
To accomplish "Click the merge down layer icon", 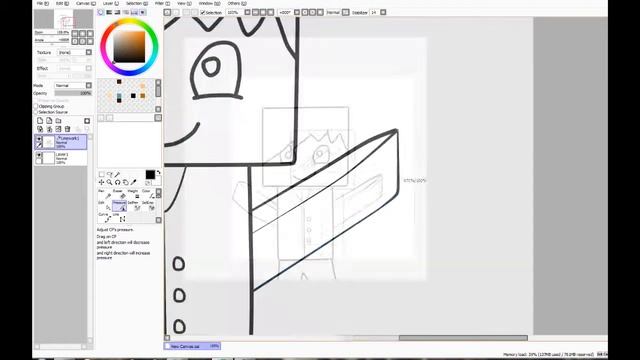I will pyautogui.click(x=49, y=129).
